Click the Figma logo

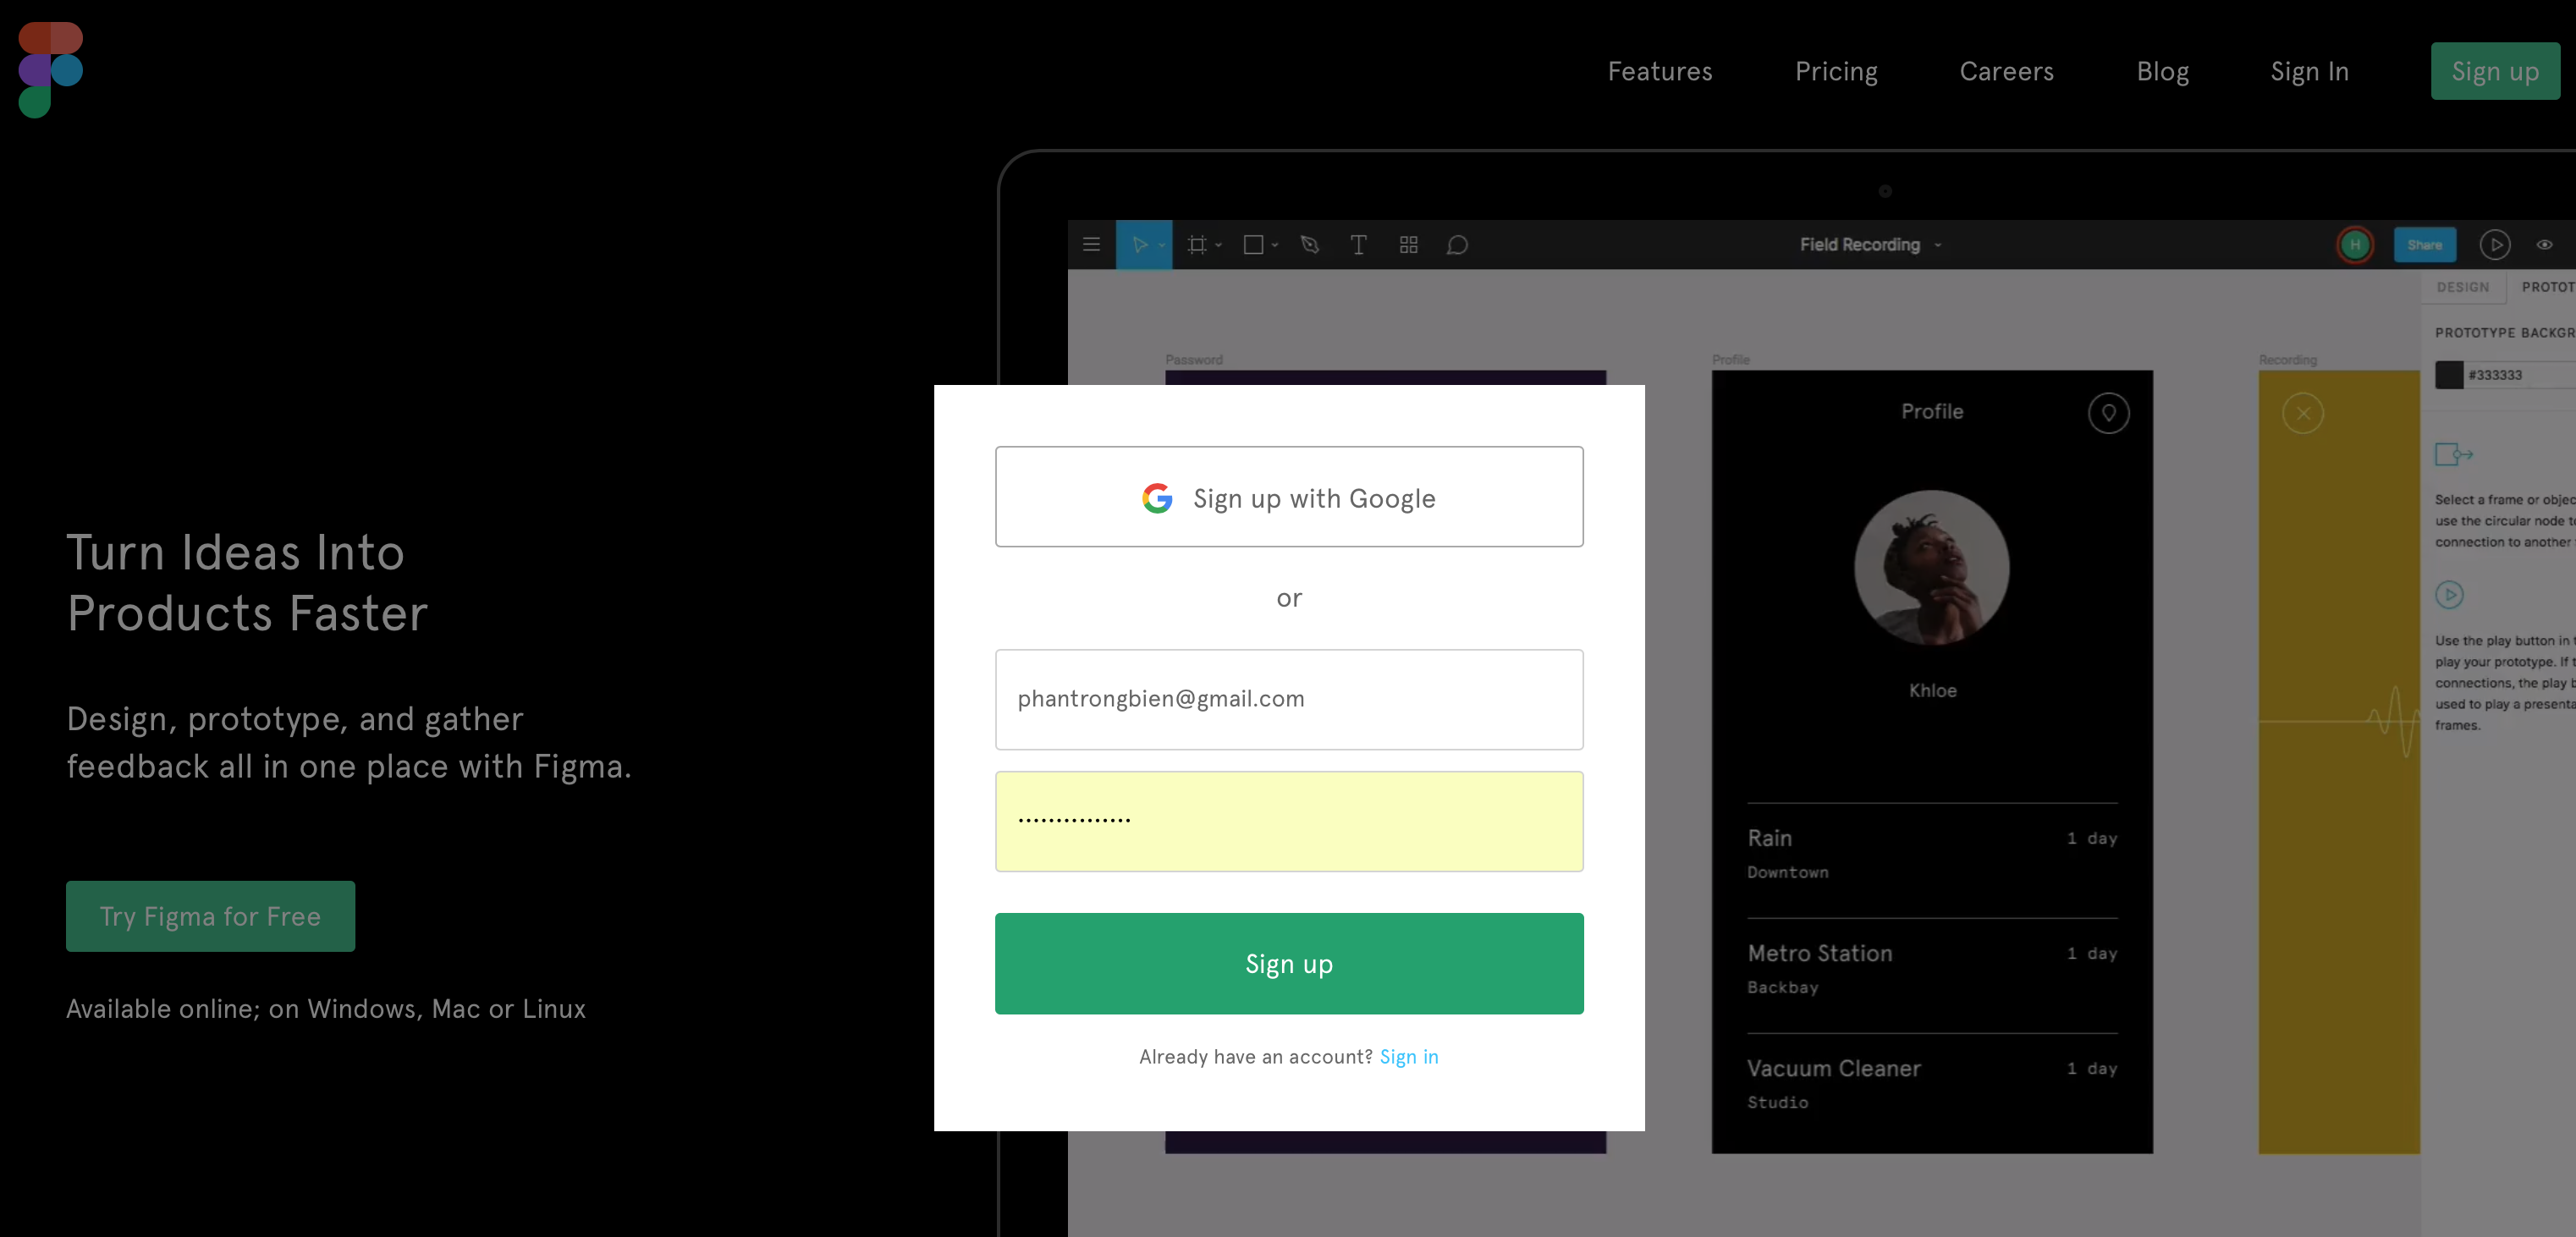[50, 70]
